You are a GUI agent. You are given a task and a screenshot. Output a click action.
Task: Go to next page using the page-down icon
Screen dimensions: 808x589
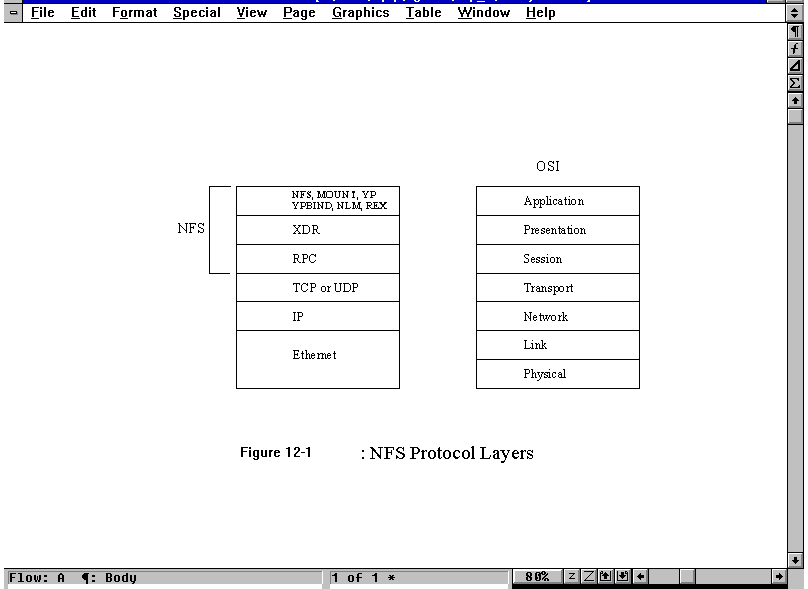pyautogui.click(x=622, y=577)
